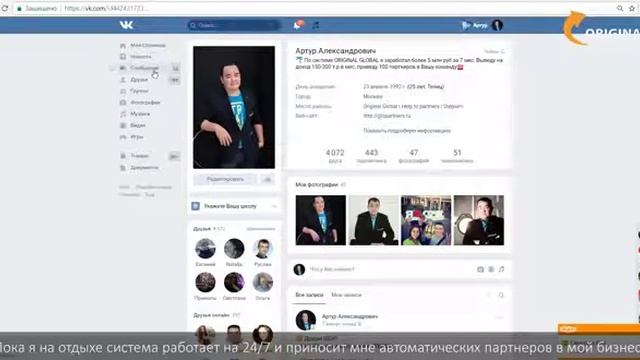This screenshot has width=640, height=360.
Task: Click the Games controller menu icon
Action: tap(123, 137)
